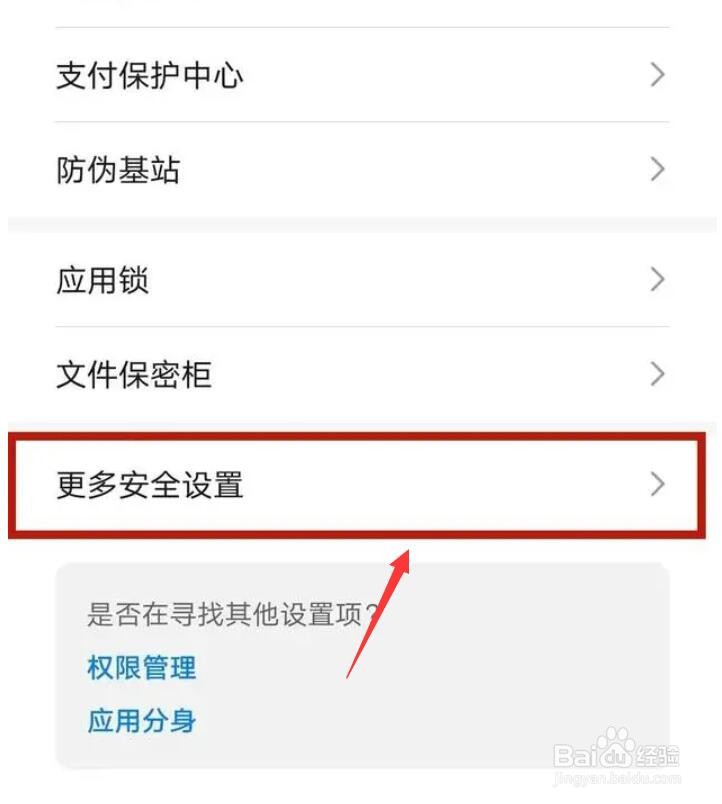Select the 应用锁 entry
Screen dimensions: 722x804
[x=362, y=279]
